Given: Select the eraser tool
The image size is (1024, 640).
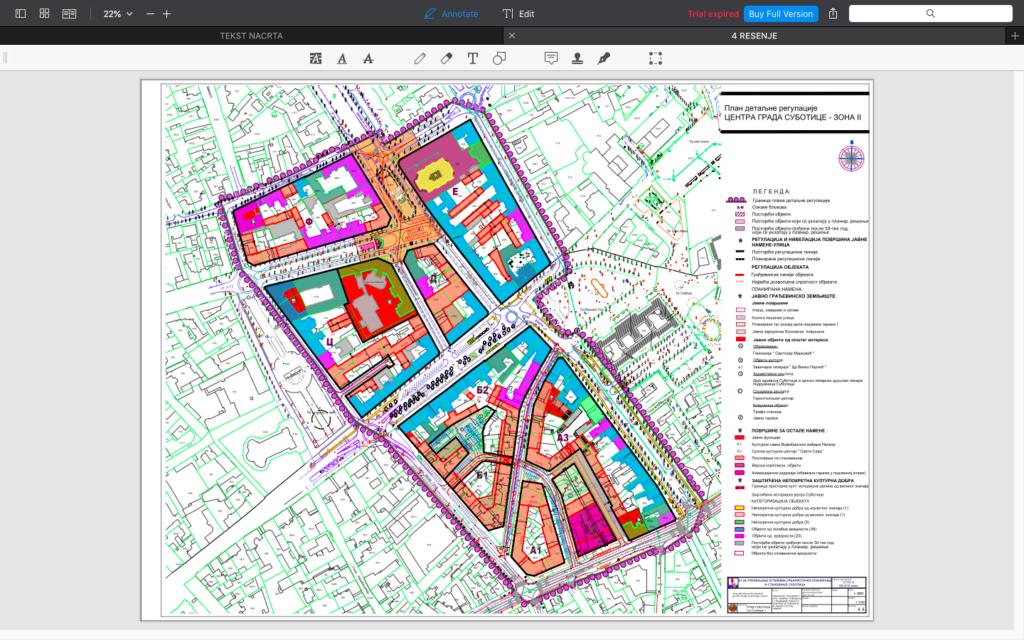Looking at the screenshot, I should pos(447,58).
